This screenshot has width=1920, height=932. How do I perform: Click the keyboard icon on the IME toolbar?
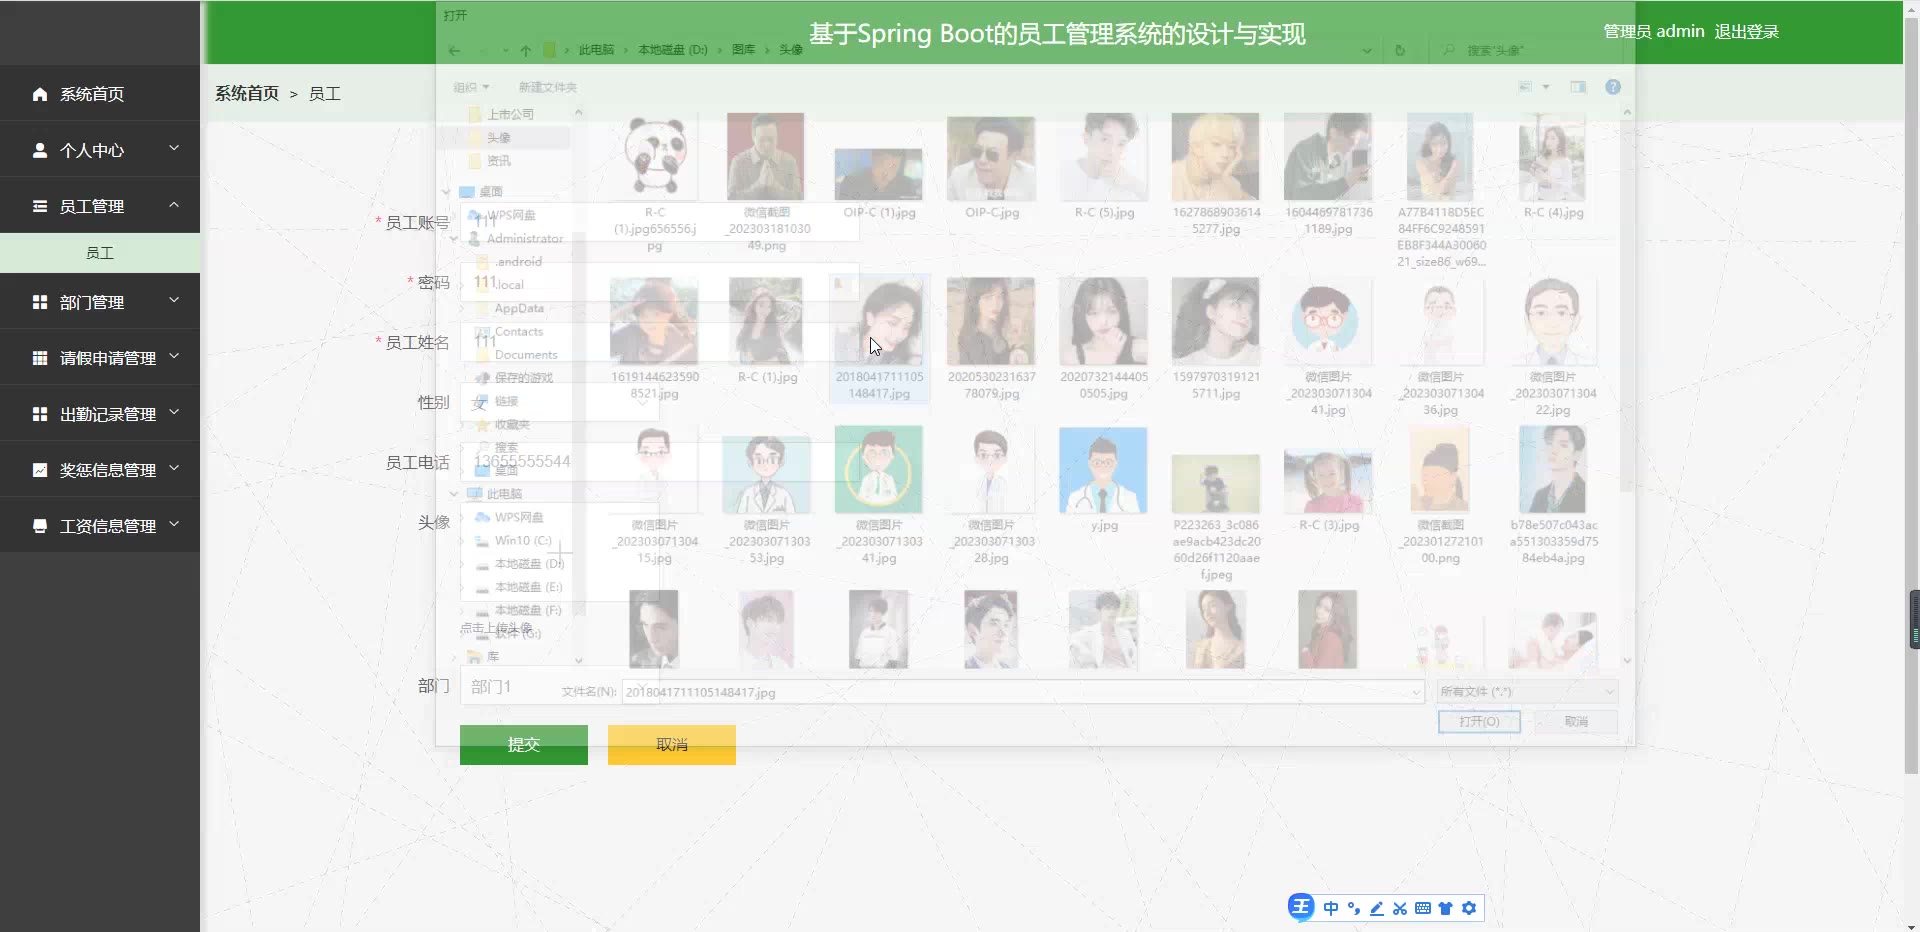[1422, 908]
